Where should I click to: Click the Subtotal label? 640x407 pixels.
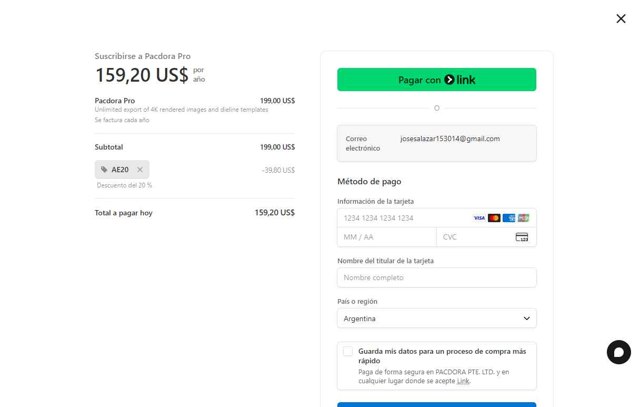tap(109, 147)
